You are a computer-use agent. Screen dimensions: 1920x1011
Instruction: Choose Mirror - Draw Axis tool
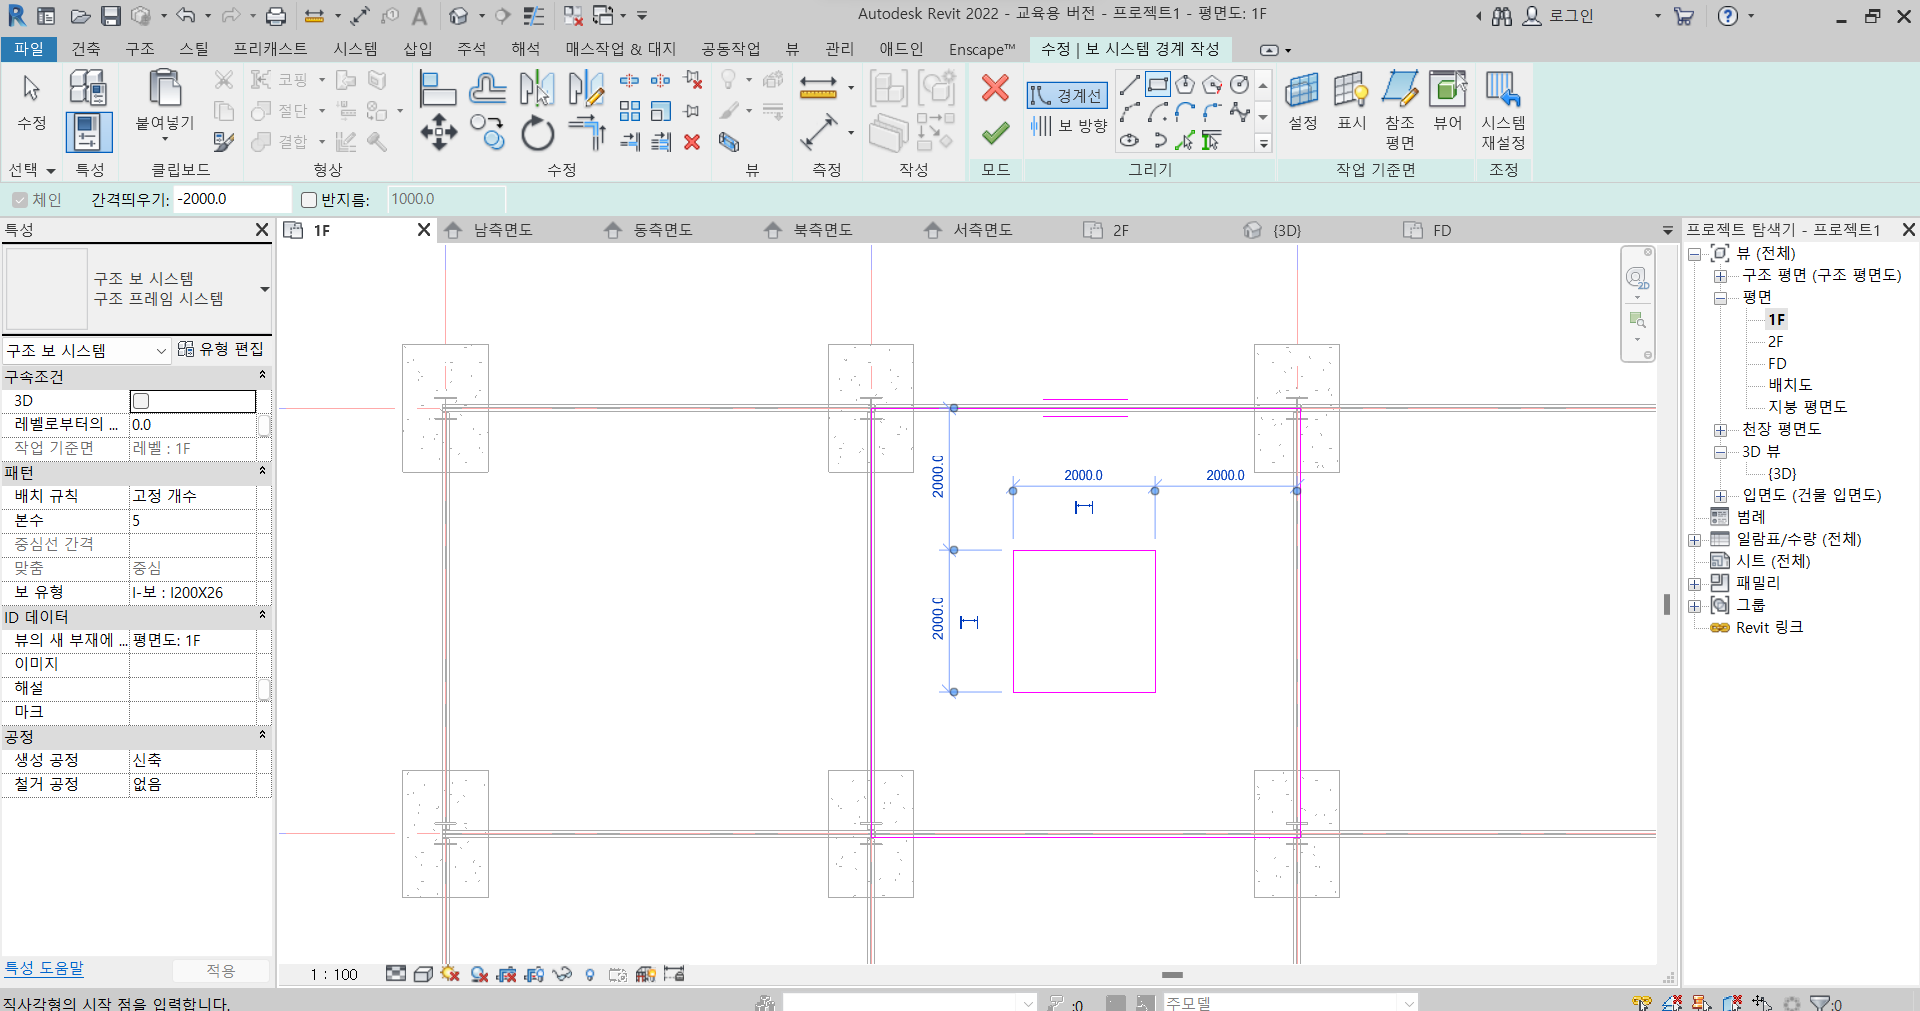pos(586,89)
